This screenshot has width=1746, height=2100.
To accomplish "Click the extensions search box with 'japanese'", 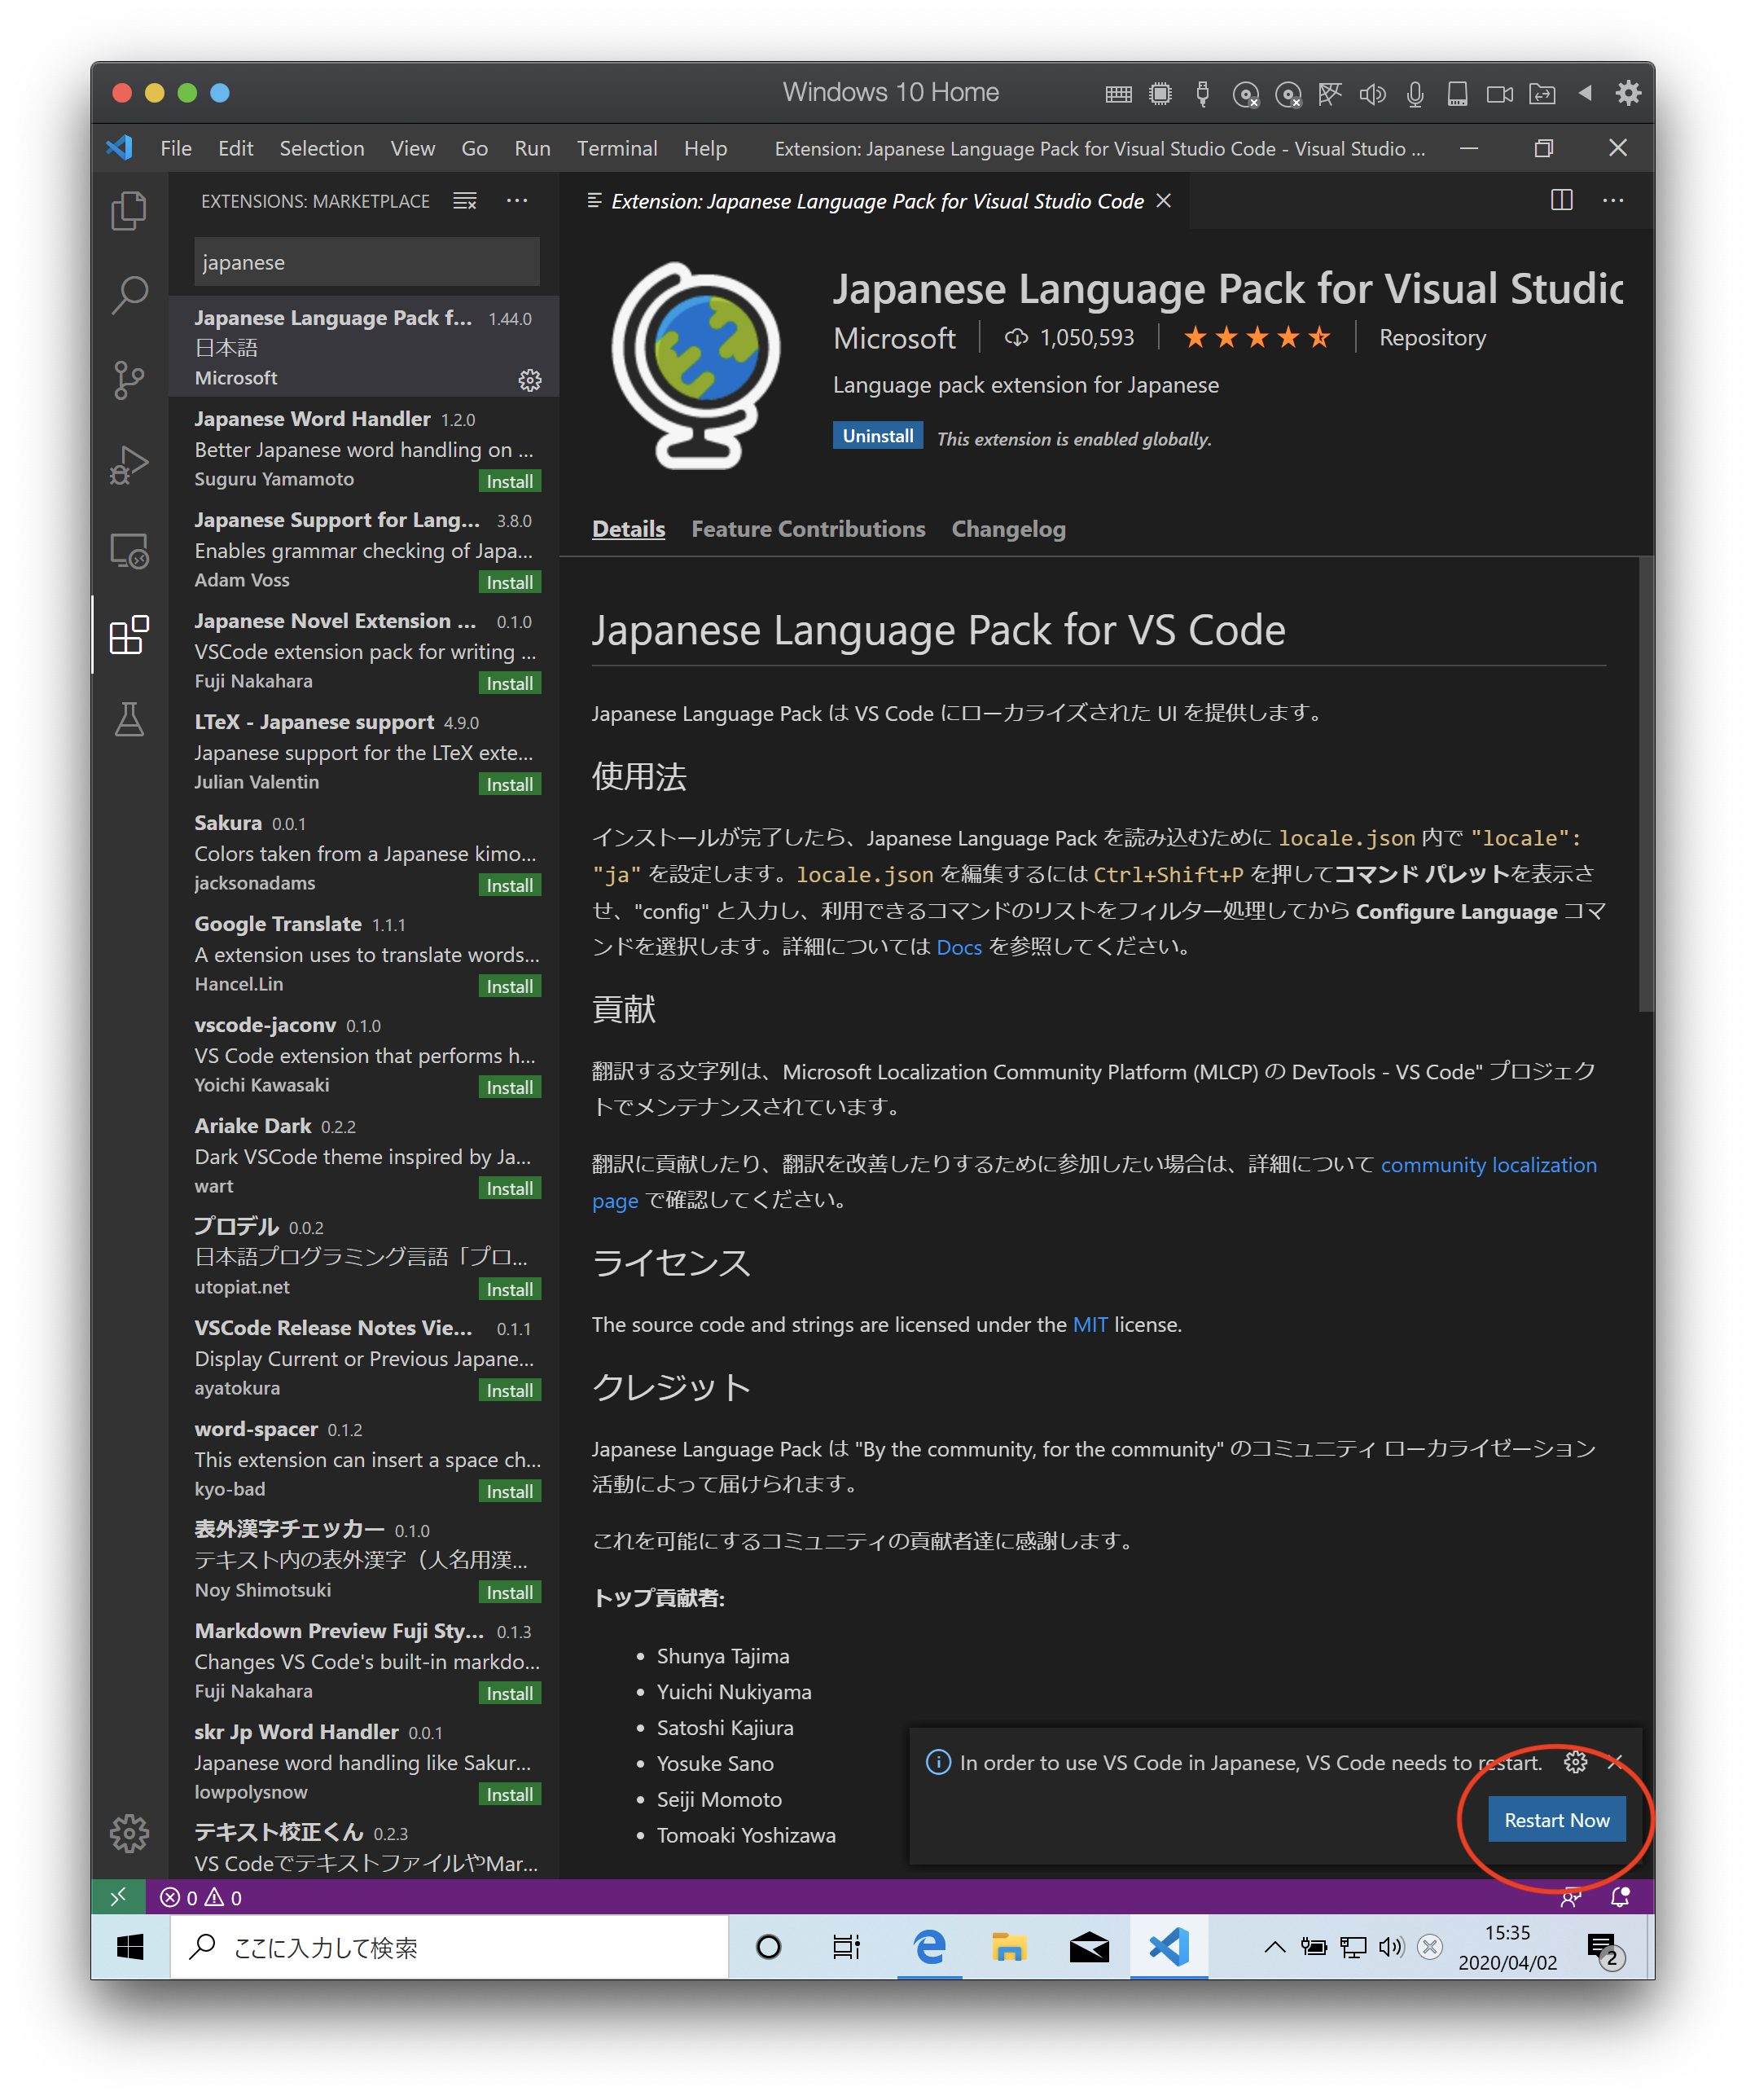I will coord(366,262).
